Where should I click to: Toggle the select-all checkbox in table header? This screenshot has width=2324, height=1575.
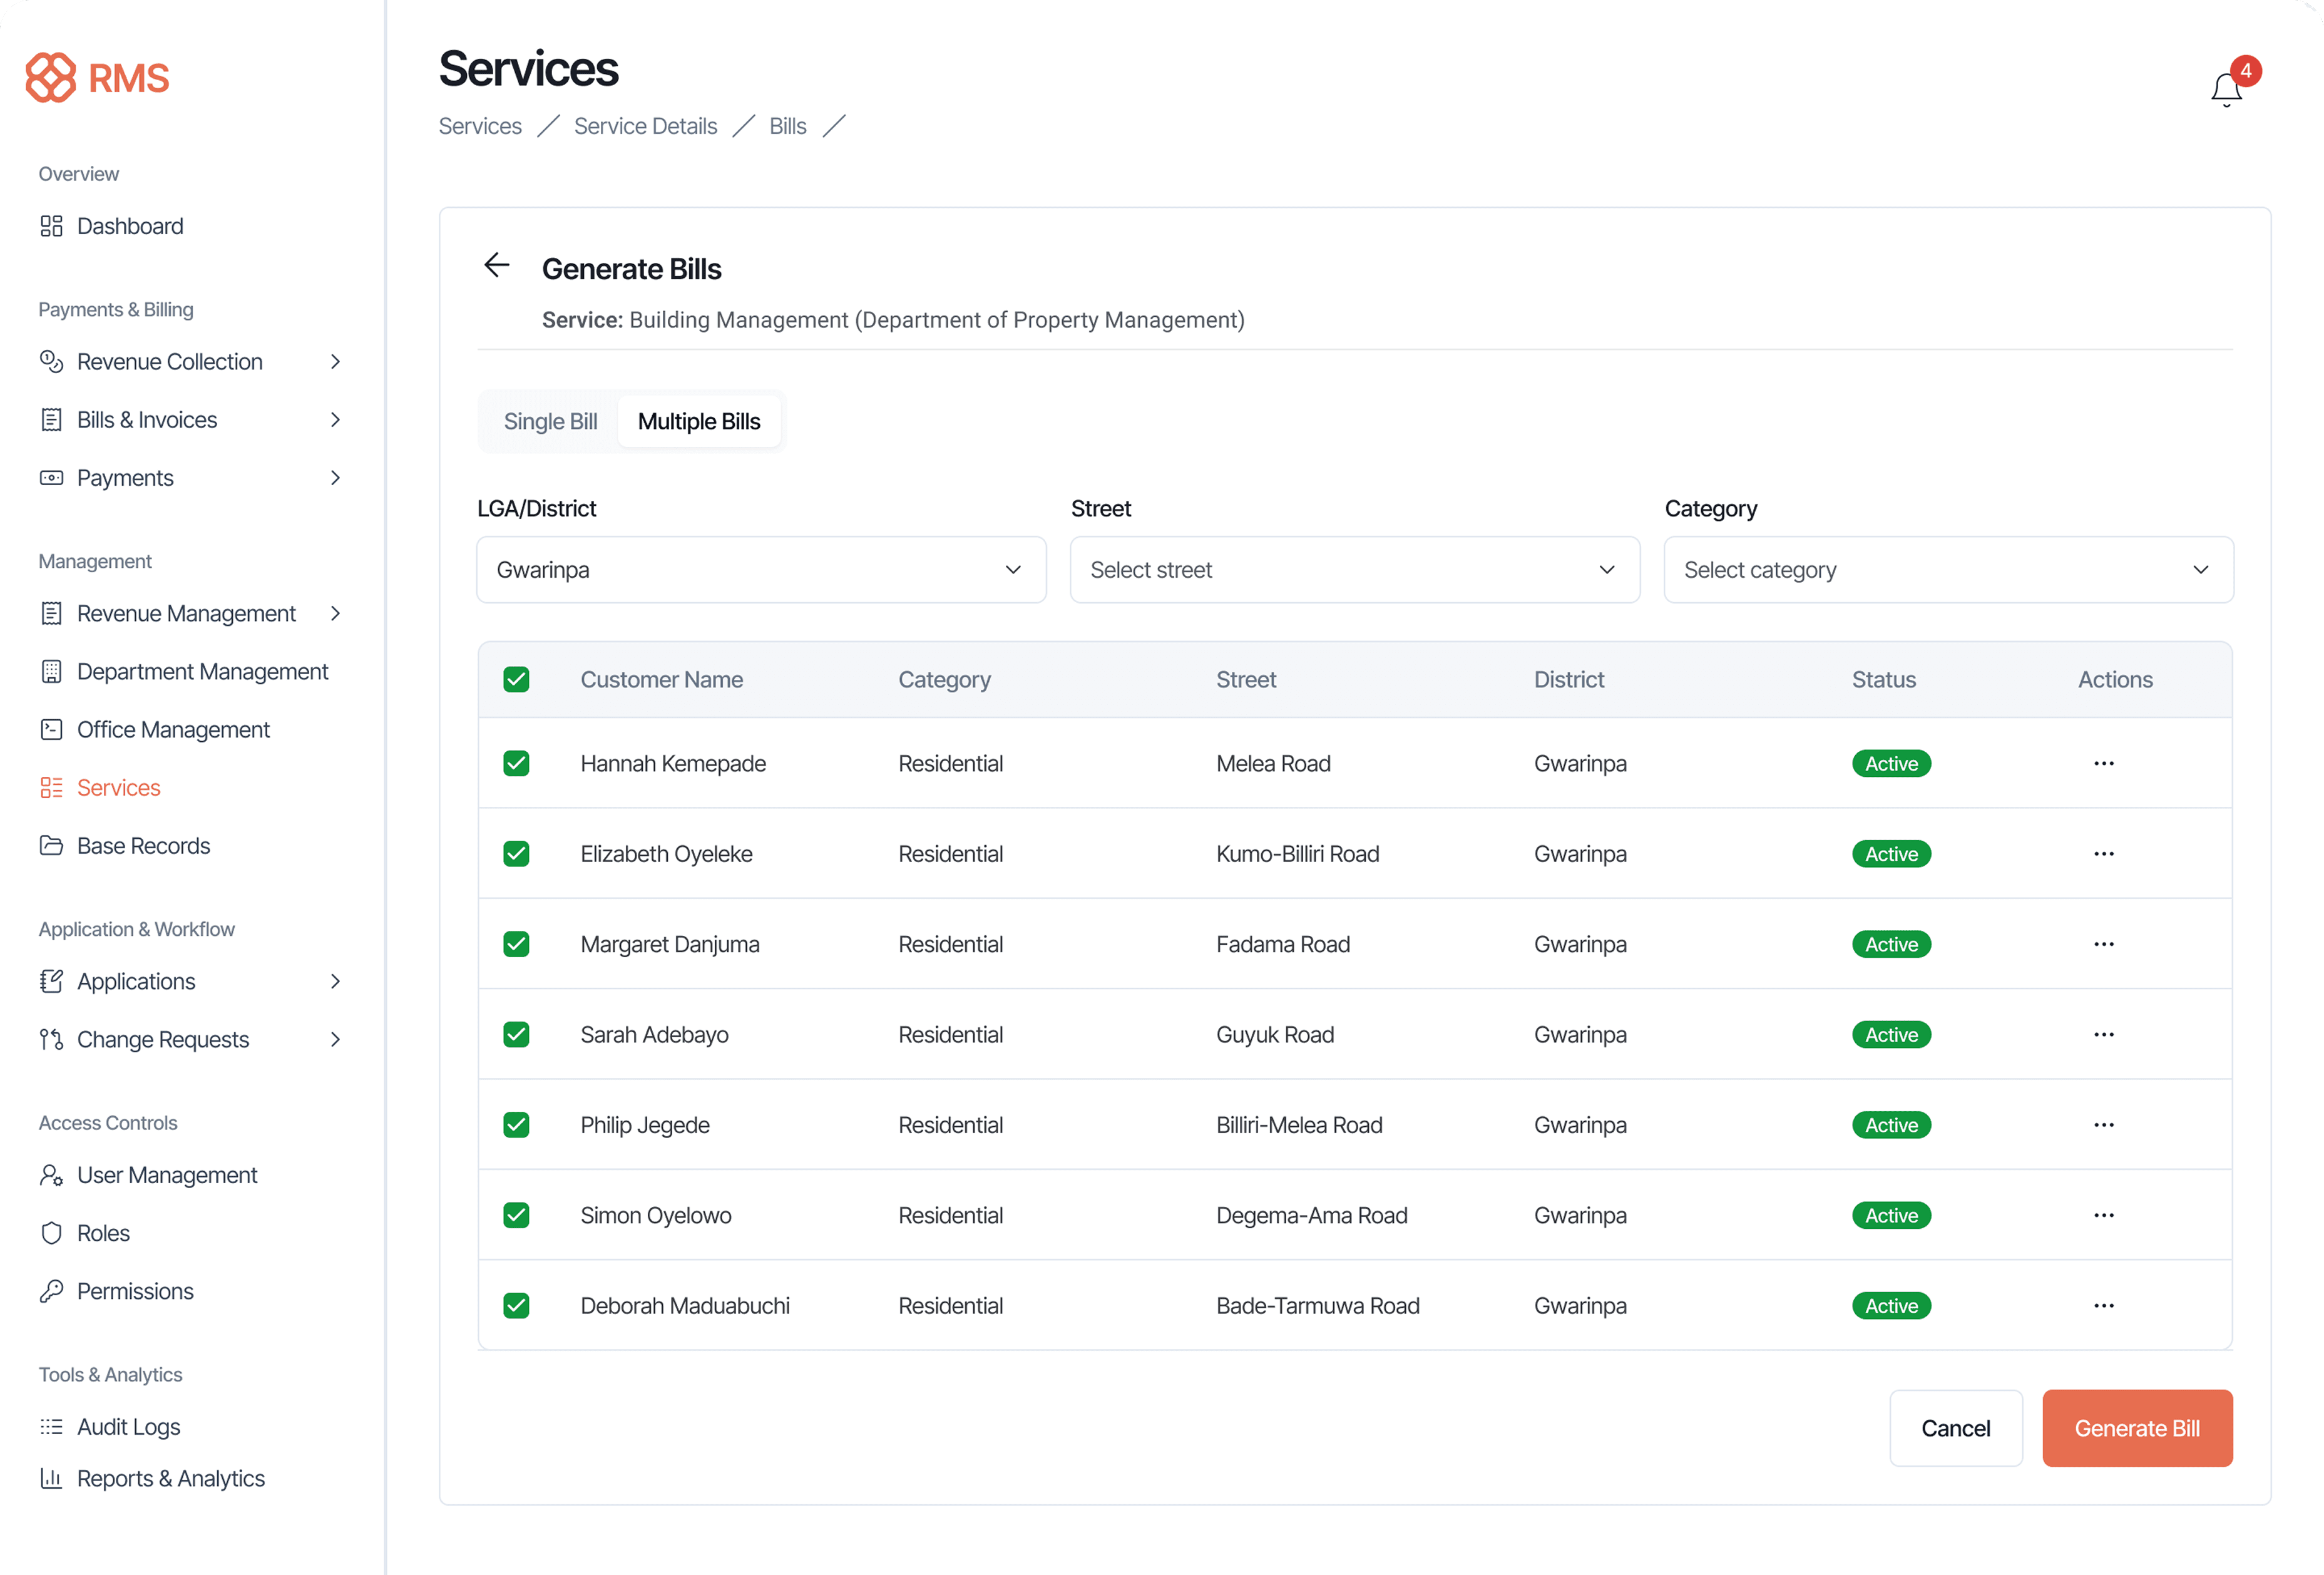coord(516,680)
